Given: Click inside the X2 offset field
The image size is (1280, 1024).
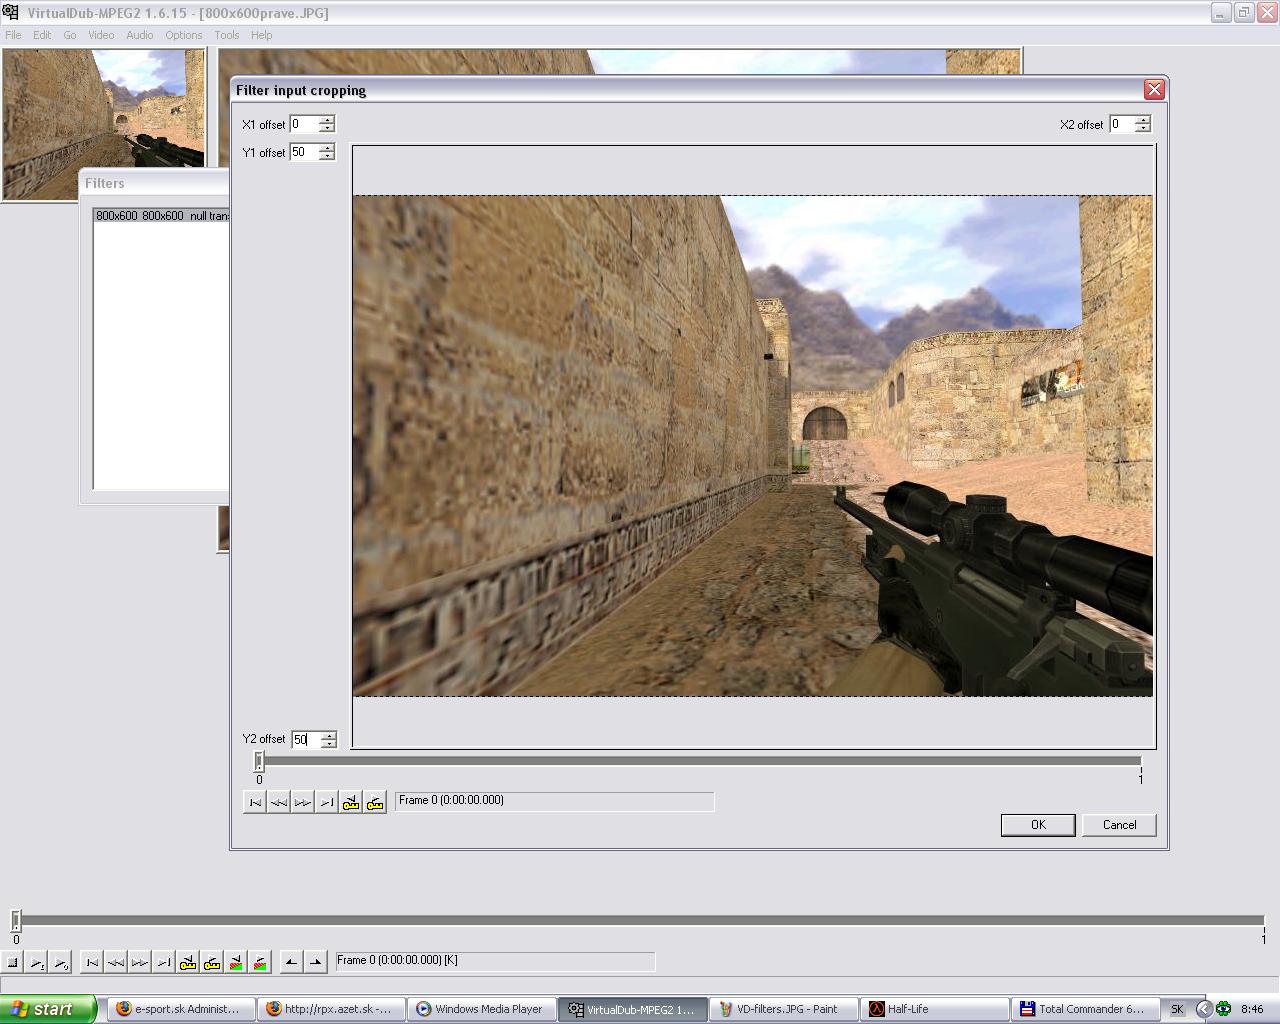Looking at the screenshot, I should tap(1122, 124).
